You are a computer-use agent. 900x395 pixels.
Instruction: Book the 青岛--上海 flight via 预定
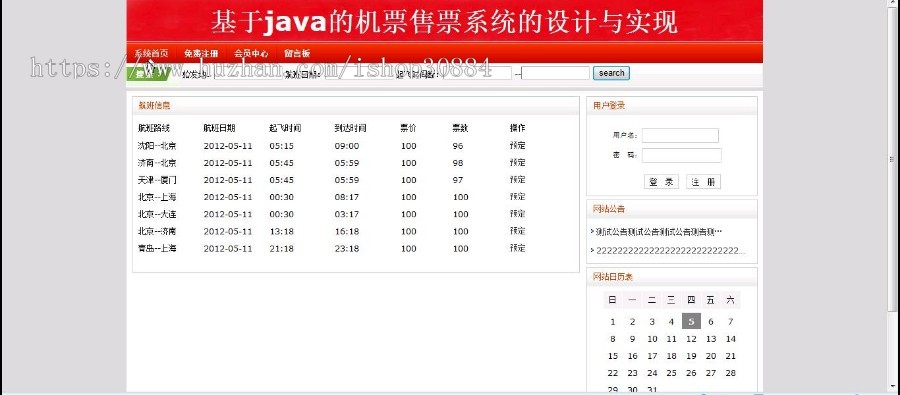[517, 248]
